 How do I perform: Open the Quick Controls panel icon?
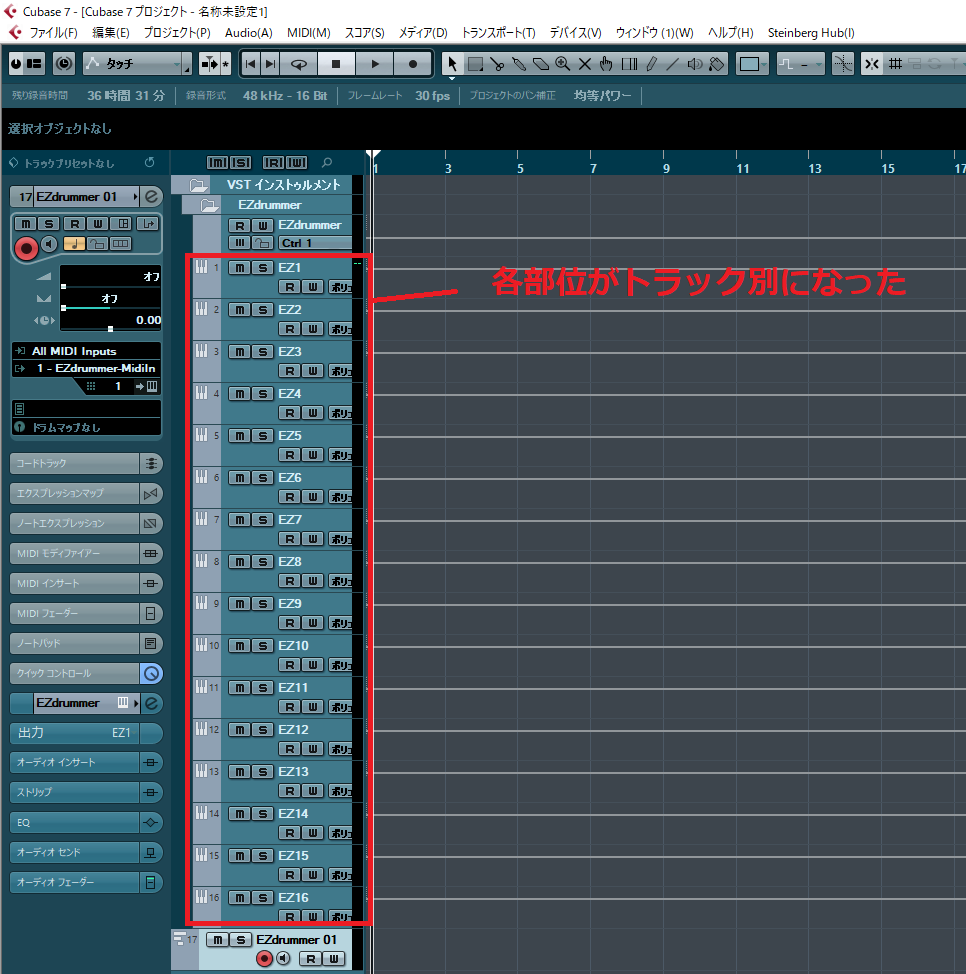152,673
